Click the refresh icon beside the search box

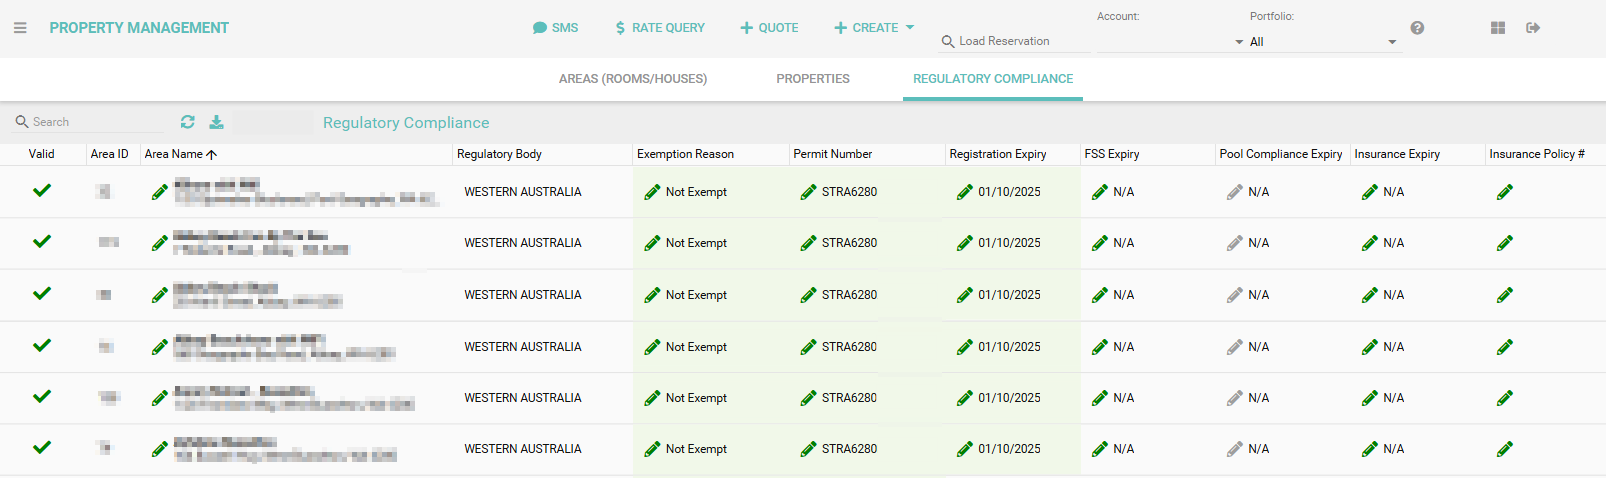click(x=187, y=122)
